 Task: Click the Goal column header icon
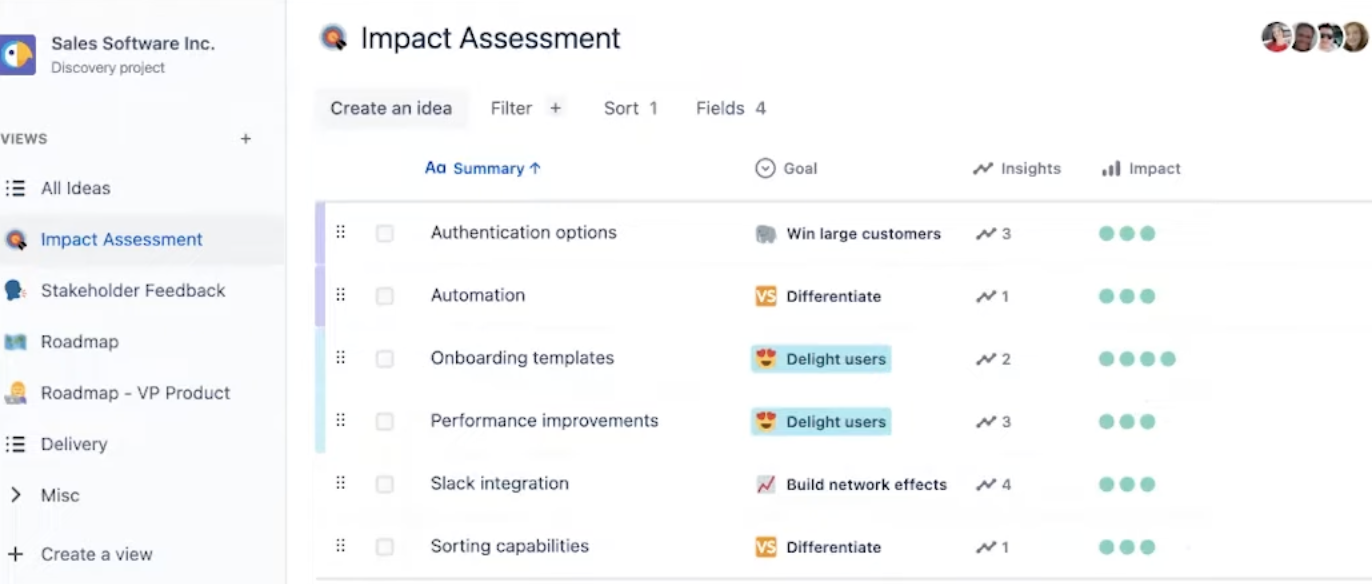tap(765, 168)
